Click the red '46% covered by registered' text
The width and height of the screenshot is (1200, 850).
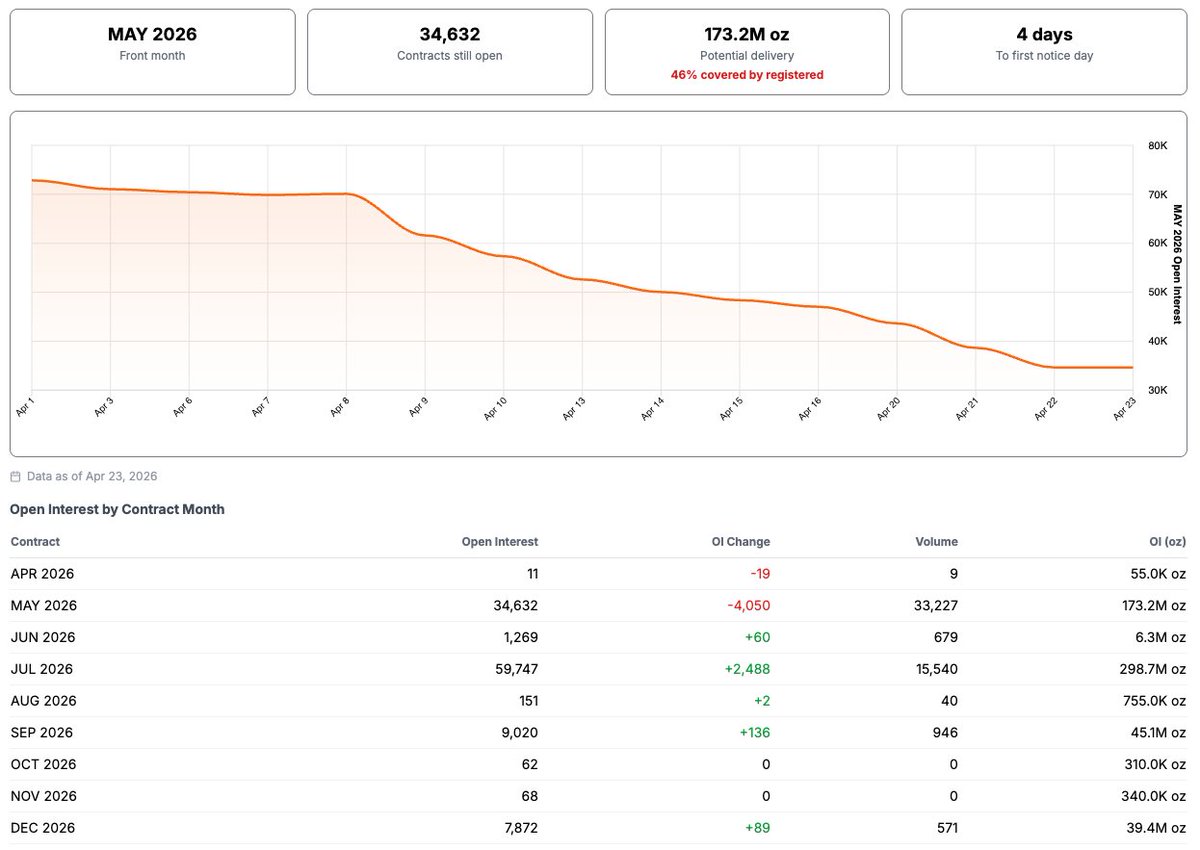pyautogui.click(x=747, y=75)
